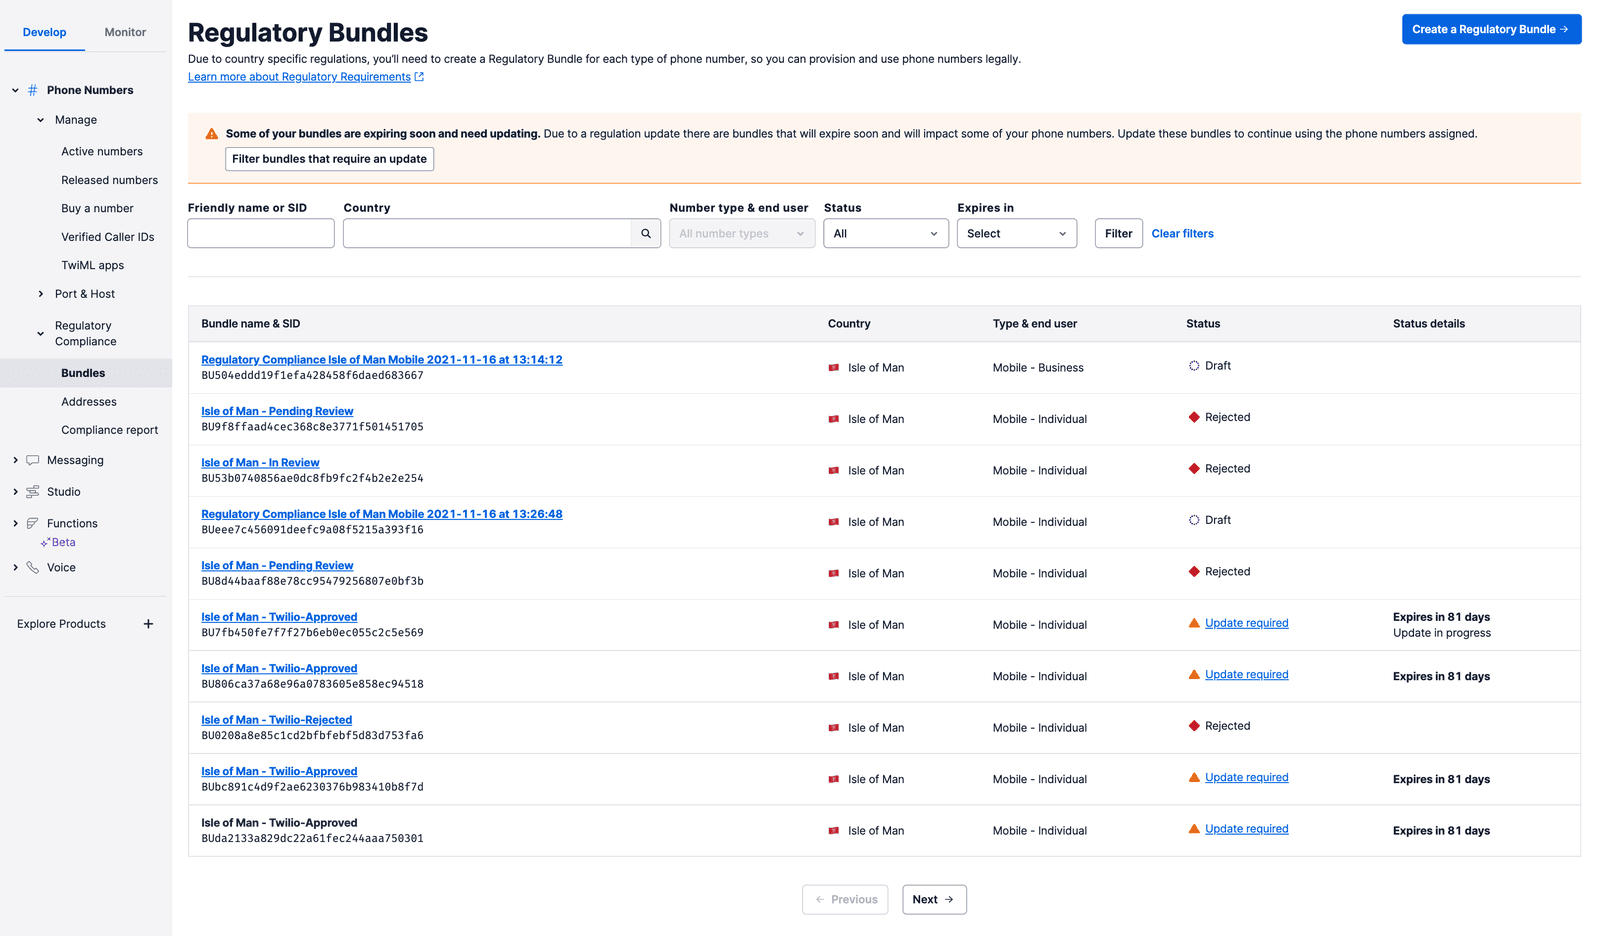Click the Functions icon in sidebar
This screenshot has height=936, width=1600.
pos(31,523)
